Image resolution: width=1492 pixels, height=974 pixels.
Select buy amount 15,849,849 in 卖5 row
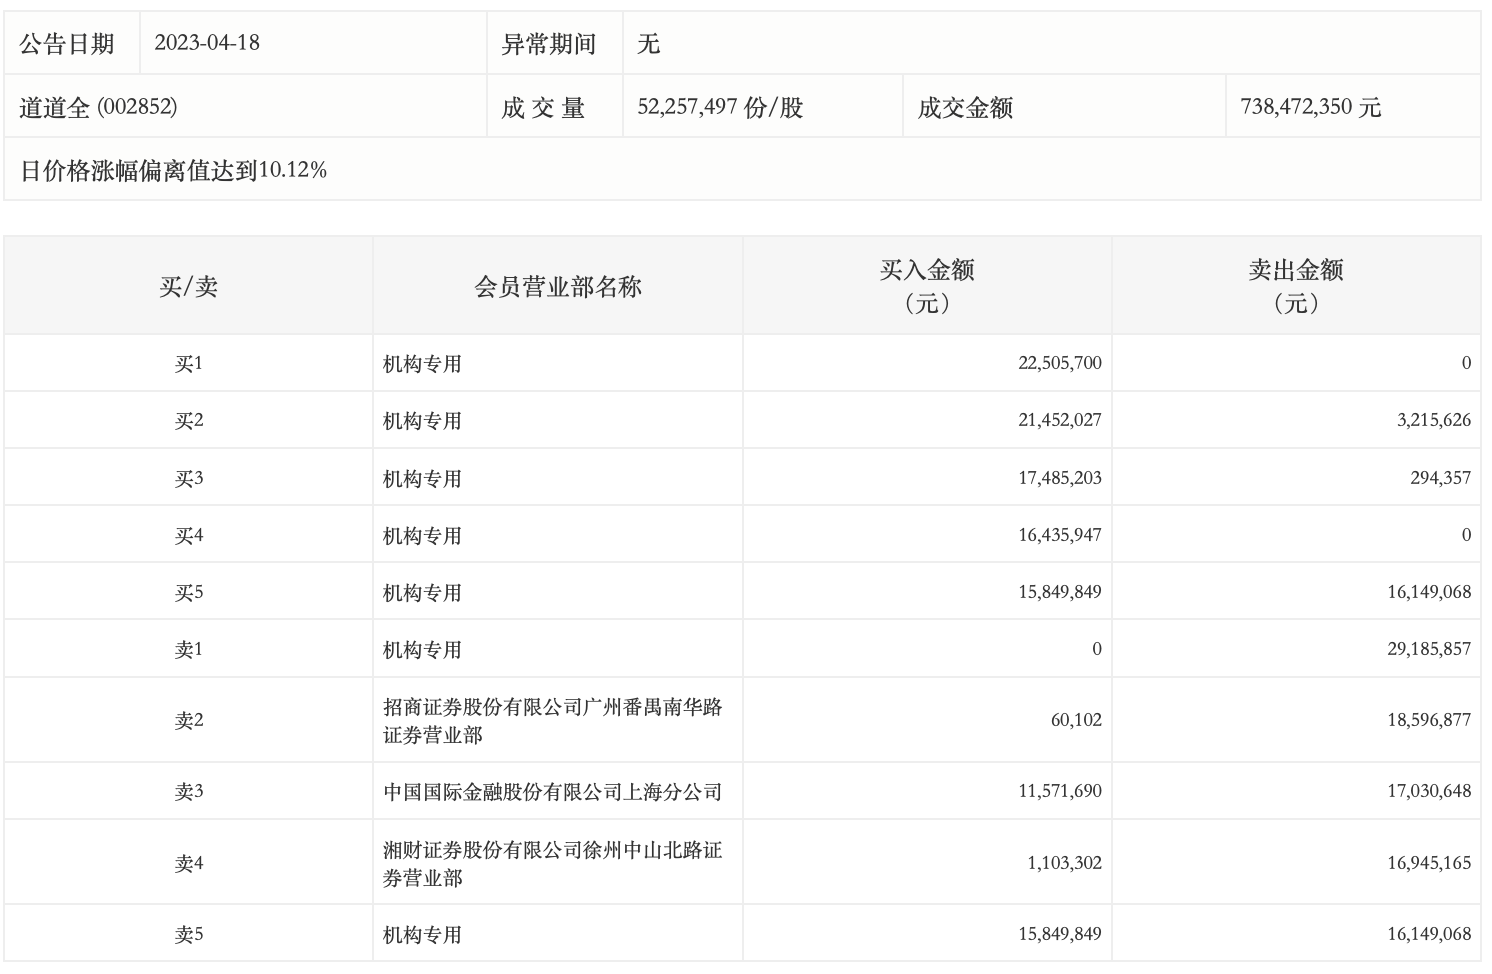point(1060,934)
